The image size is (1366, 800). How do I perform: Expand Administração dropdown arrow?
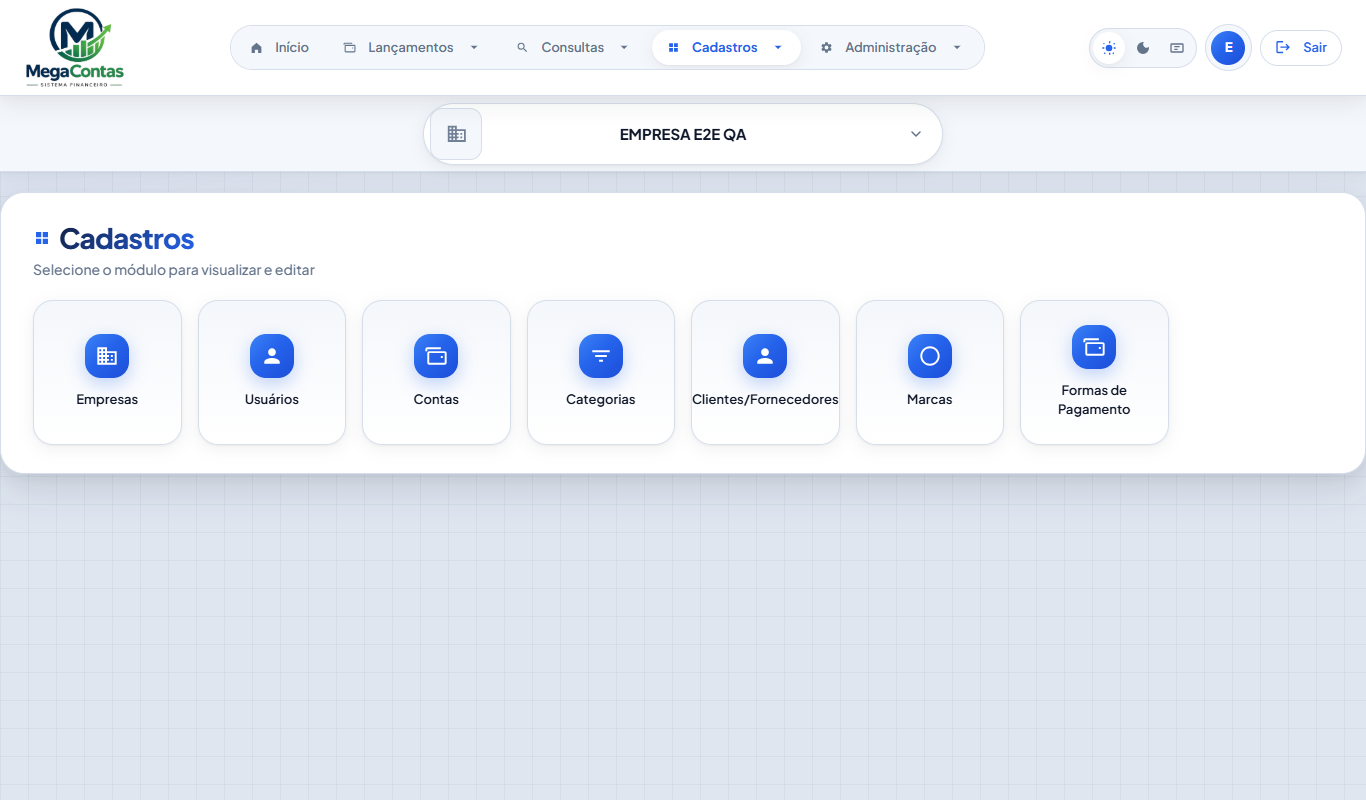click(x=957, y=48)
